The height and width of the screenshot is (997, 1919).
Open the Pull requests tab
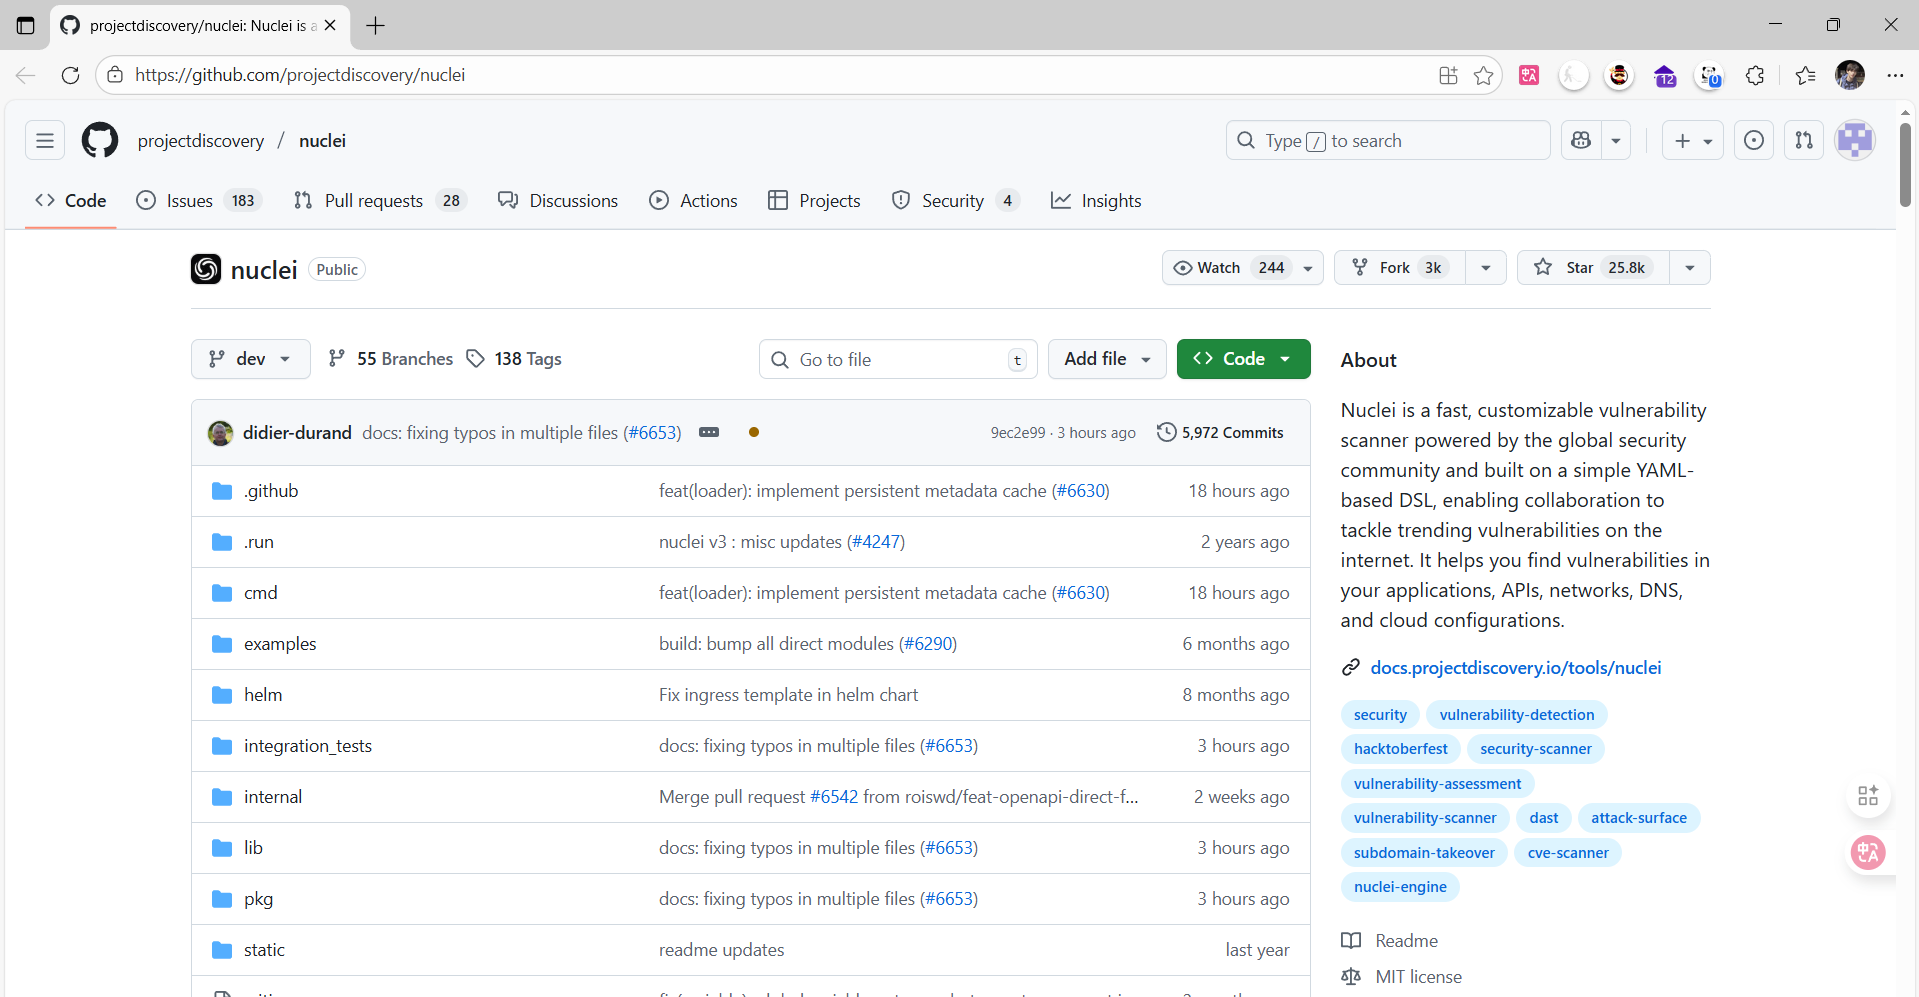point(380,201)
